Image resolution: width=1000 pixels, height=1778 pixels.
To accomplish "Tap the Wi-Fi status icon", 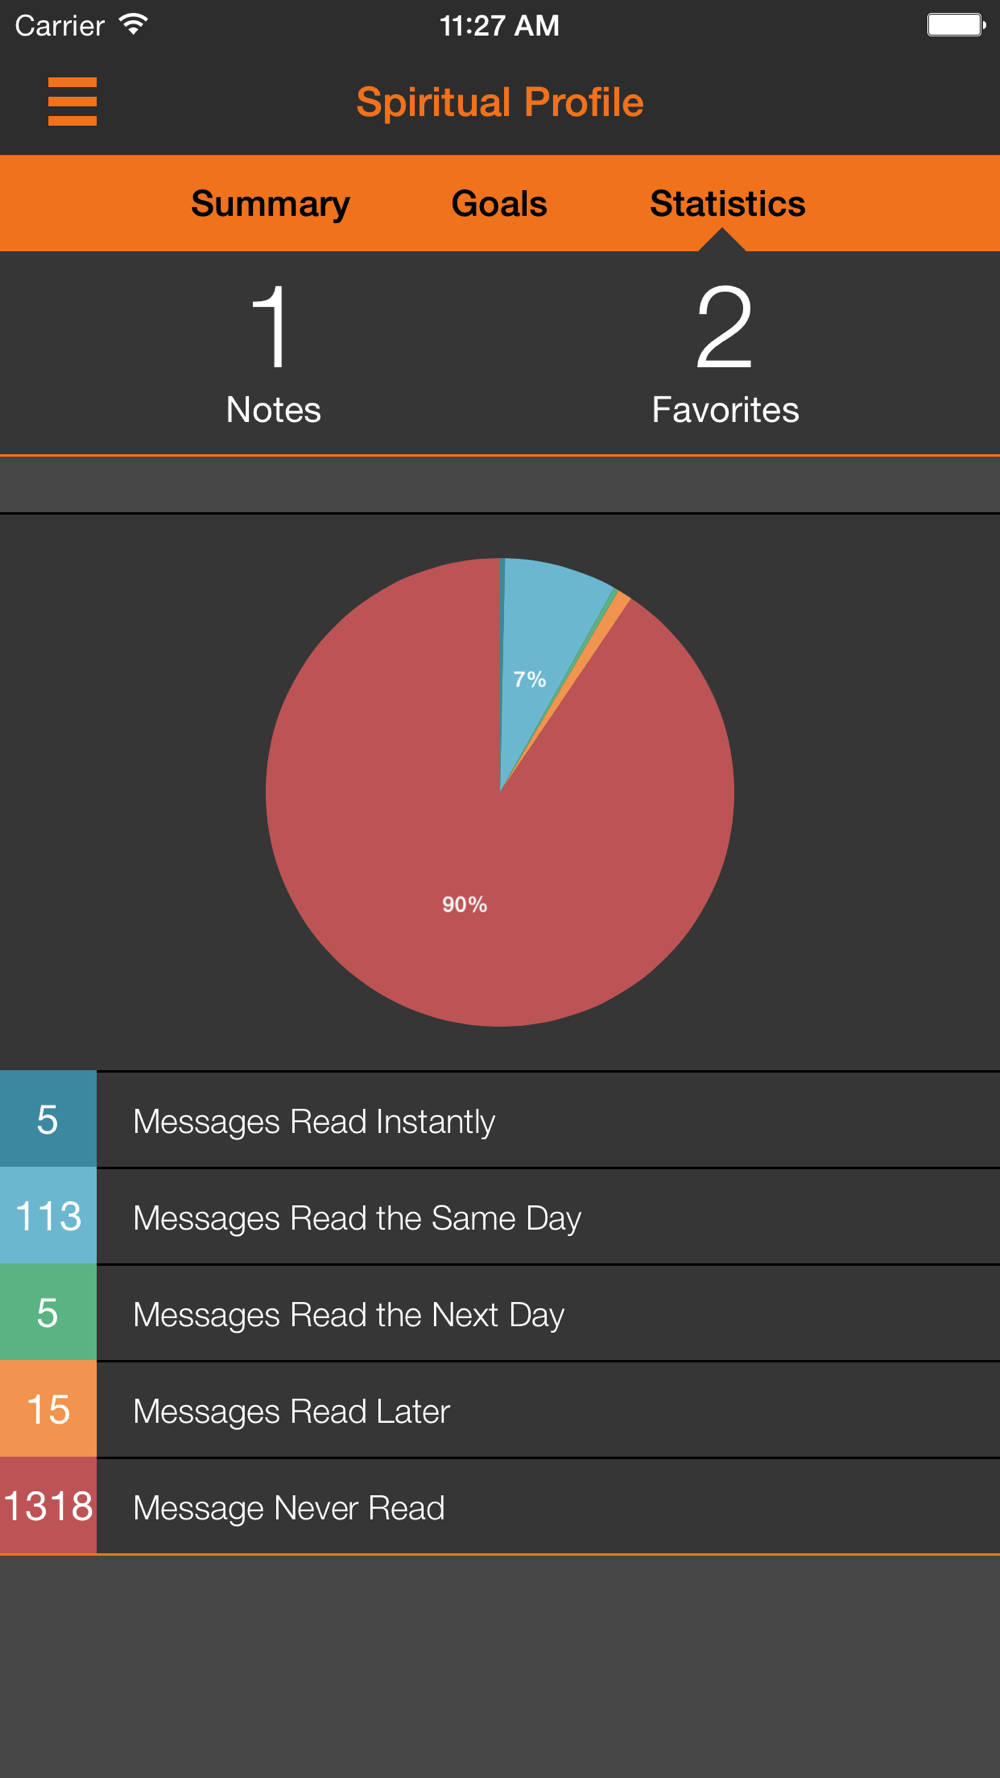I will coord(133,25).
